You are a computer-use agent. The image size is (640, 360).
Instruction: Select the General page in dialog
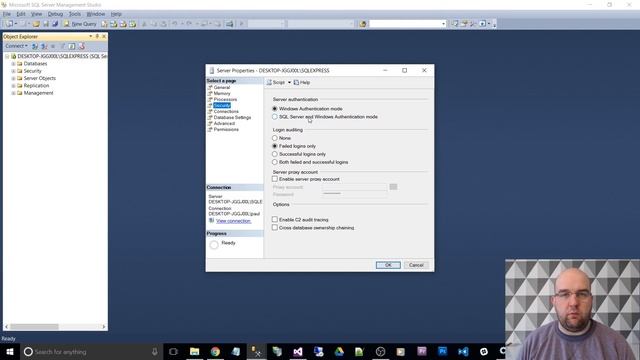pos(222,87)
